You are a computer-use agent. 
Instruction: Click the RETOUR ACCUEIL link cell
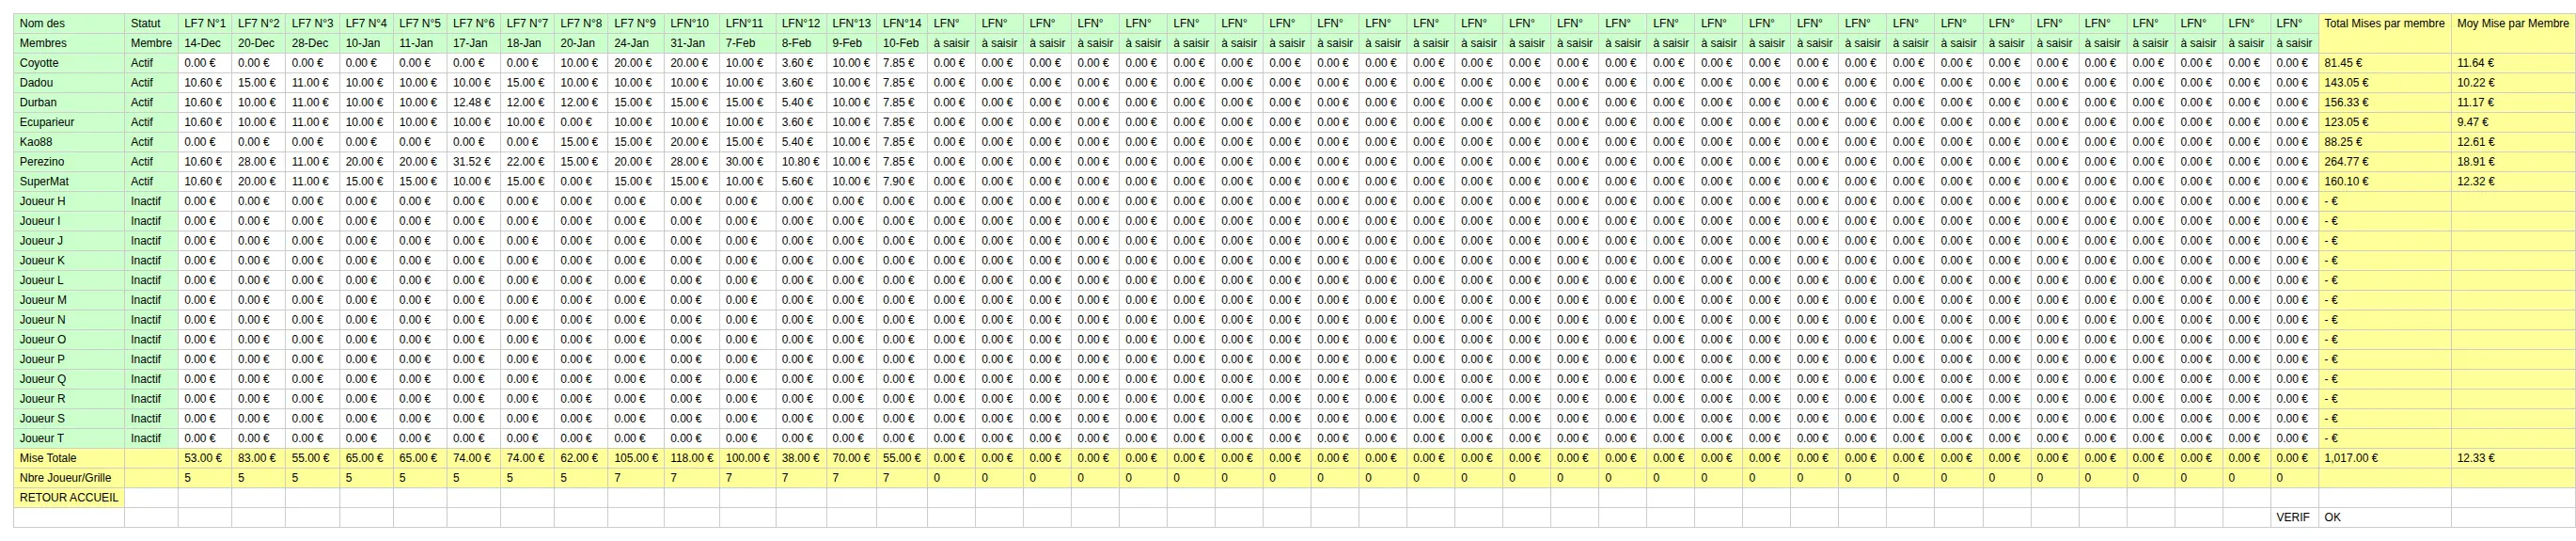pos(69,497)
